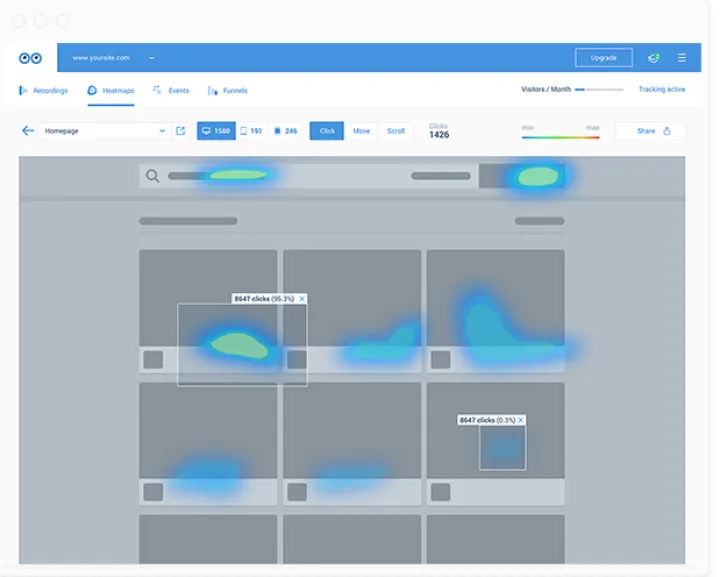Go to the Events tab

click(171, 90)
